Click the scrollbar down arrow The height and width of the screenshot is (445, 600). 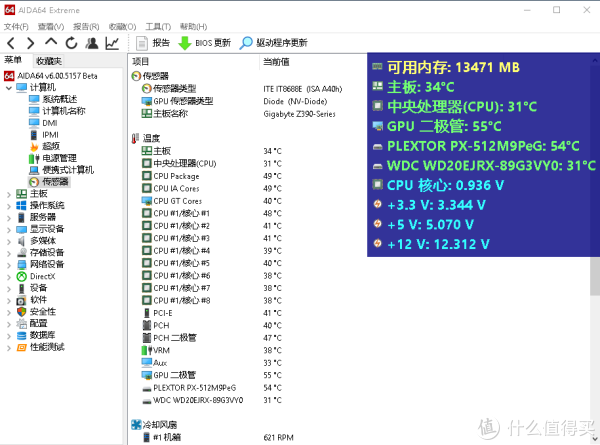pyautogui.click(x=595, y=439)
